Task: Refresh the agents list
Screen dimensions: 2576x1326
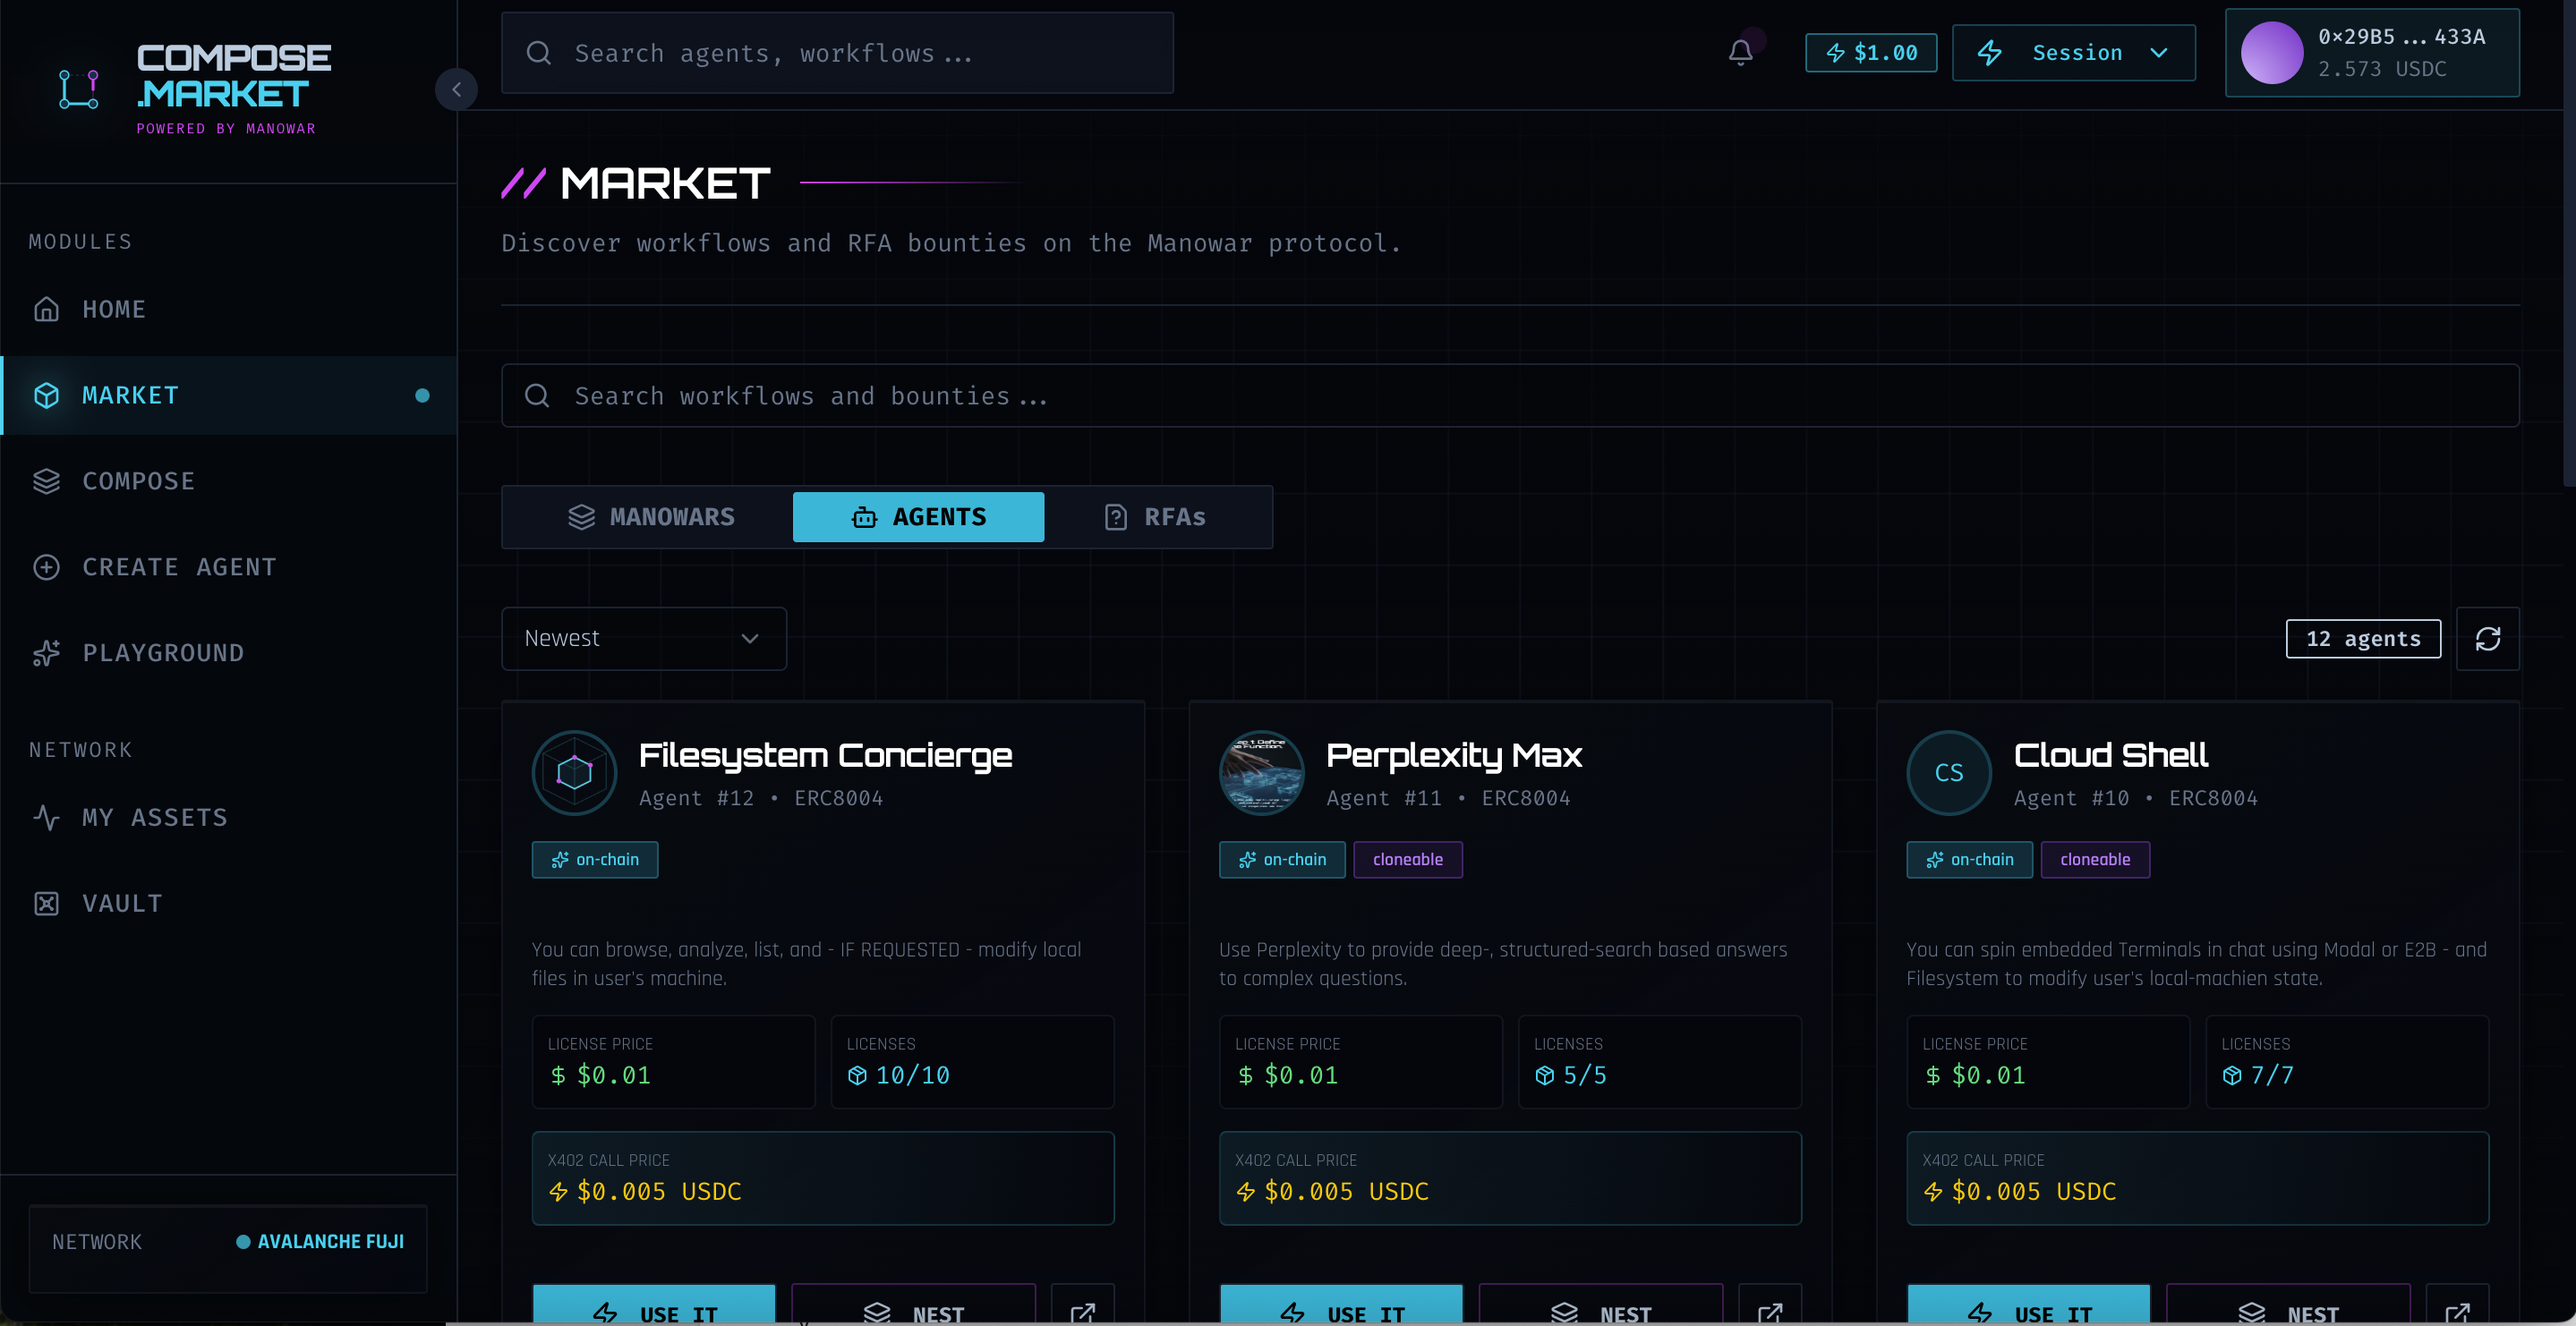Action: tap(2487, 639)
